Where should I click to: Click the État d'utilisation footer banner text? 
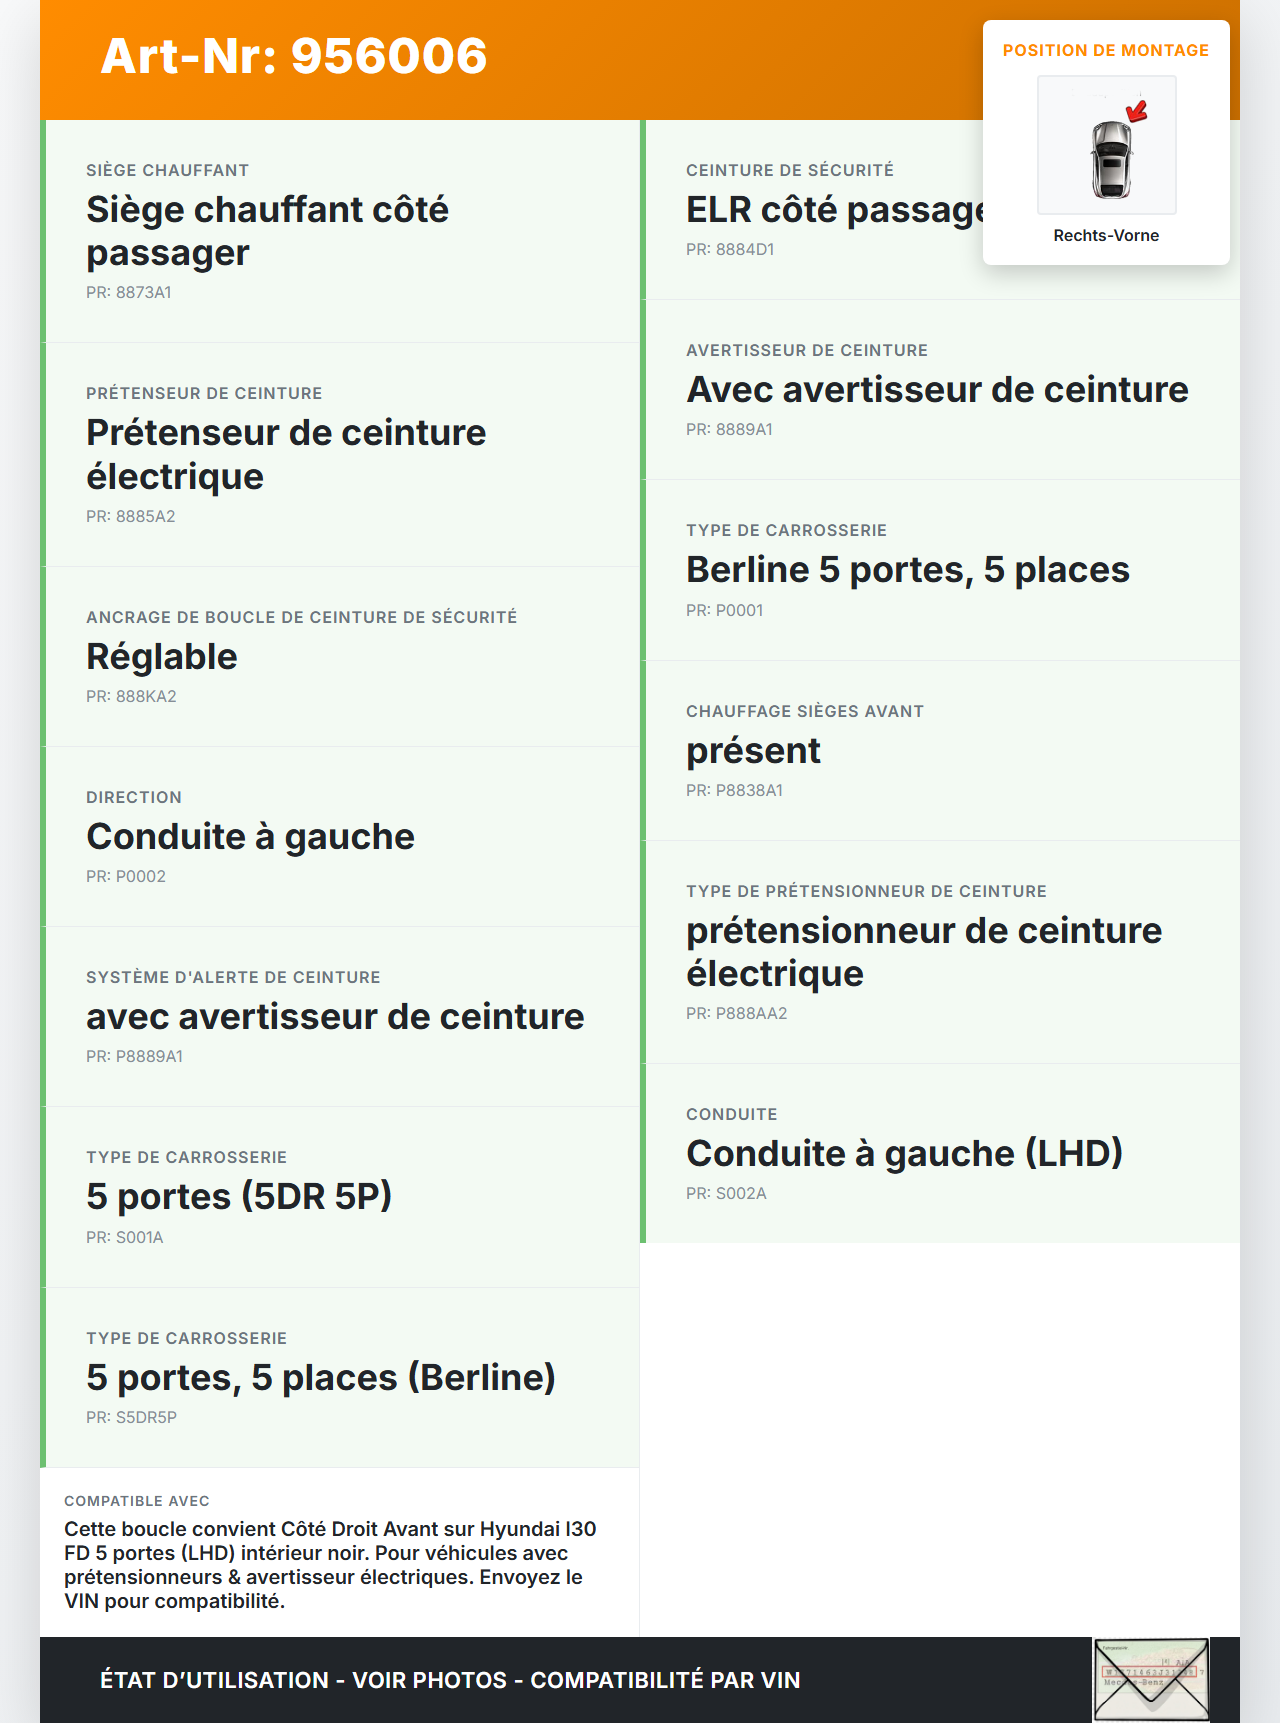[x=450, y=1680]
